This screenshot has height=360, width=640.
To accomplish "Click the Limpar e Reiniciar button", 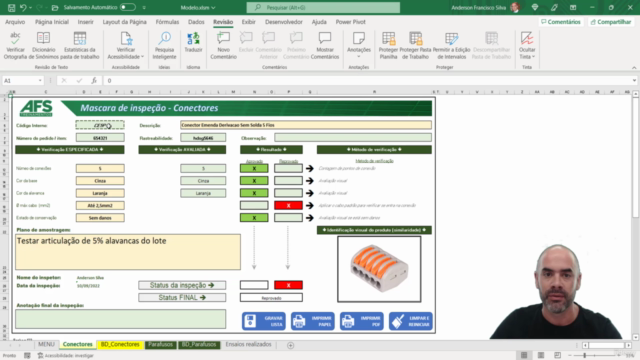I will tap(411, 321).
